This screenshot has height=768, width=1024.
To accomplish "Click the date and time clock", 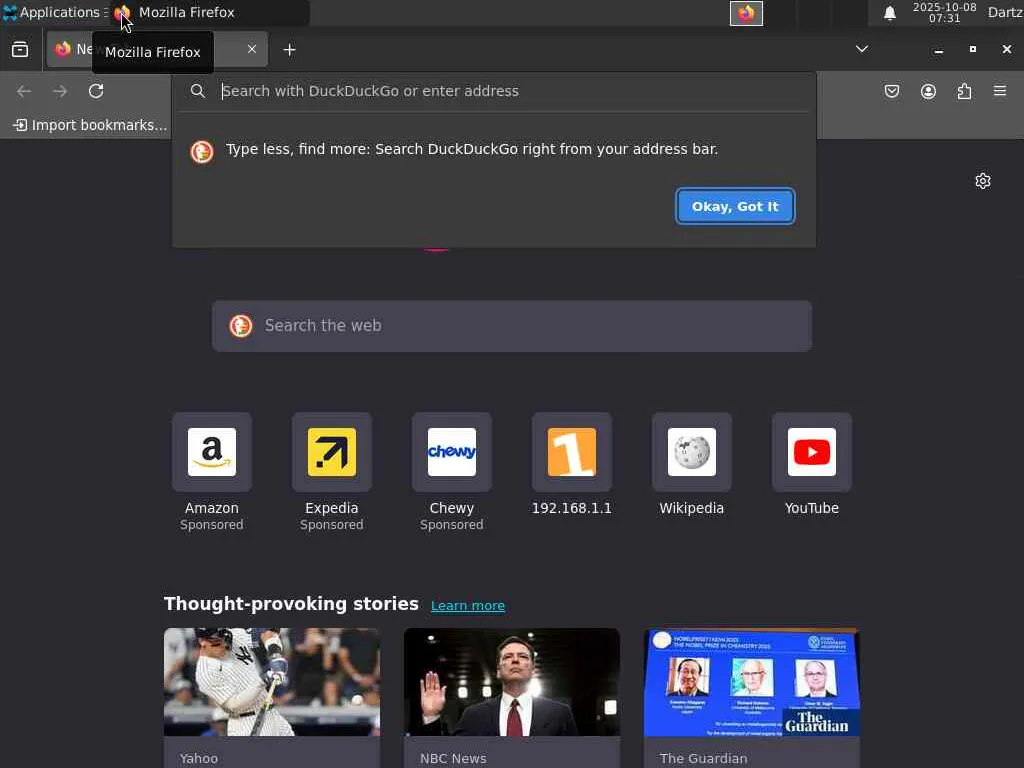I will click(x=944, y=12).
